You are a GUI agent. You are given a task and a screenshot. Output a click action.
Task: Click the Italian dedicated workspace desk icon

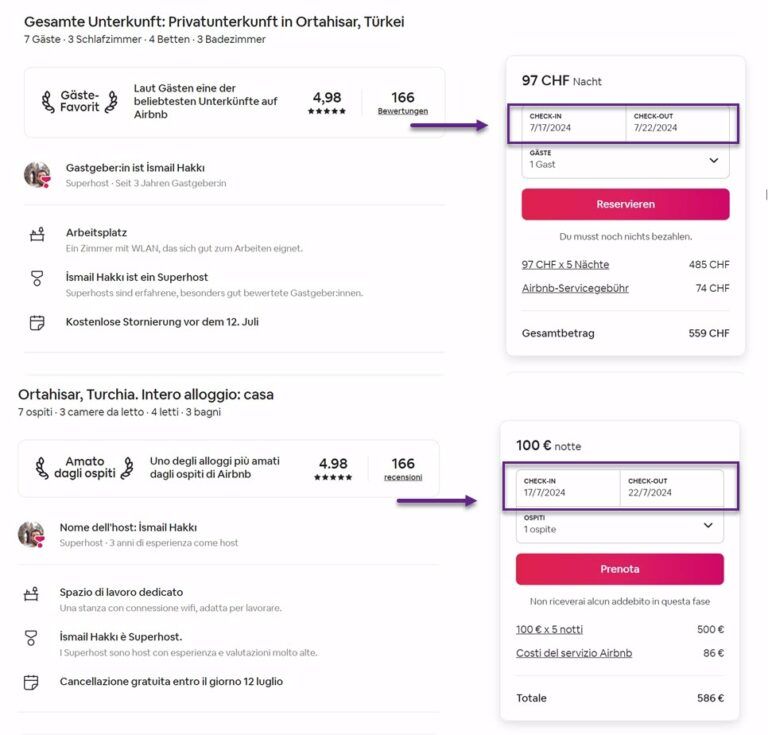tap(31, 594)
